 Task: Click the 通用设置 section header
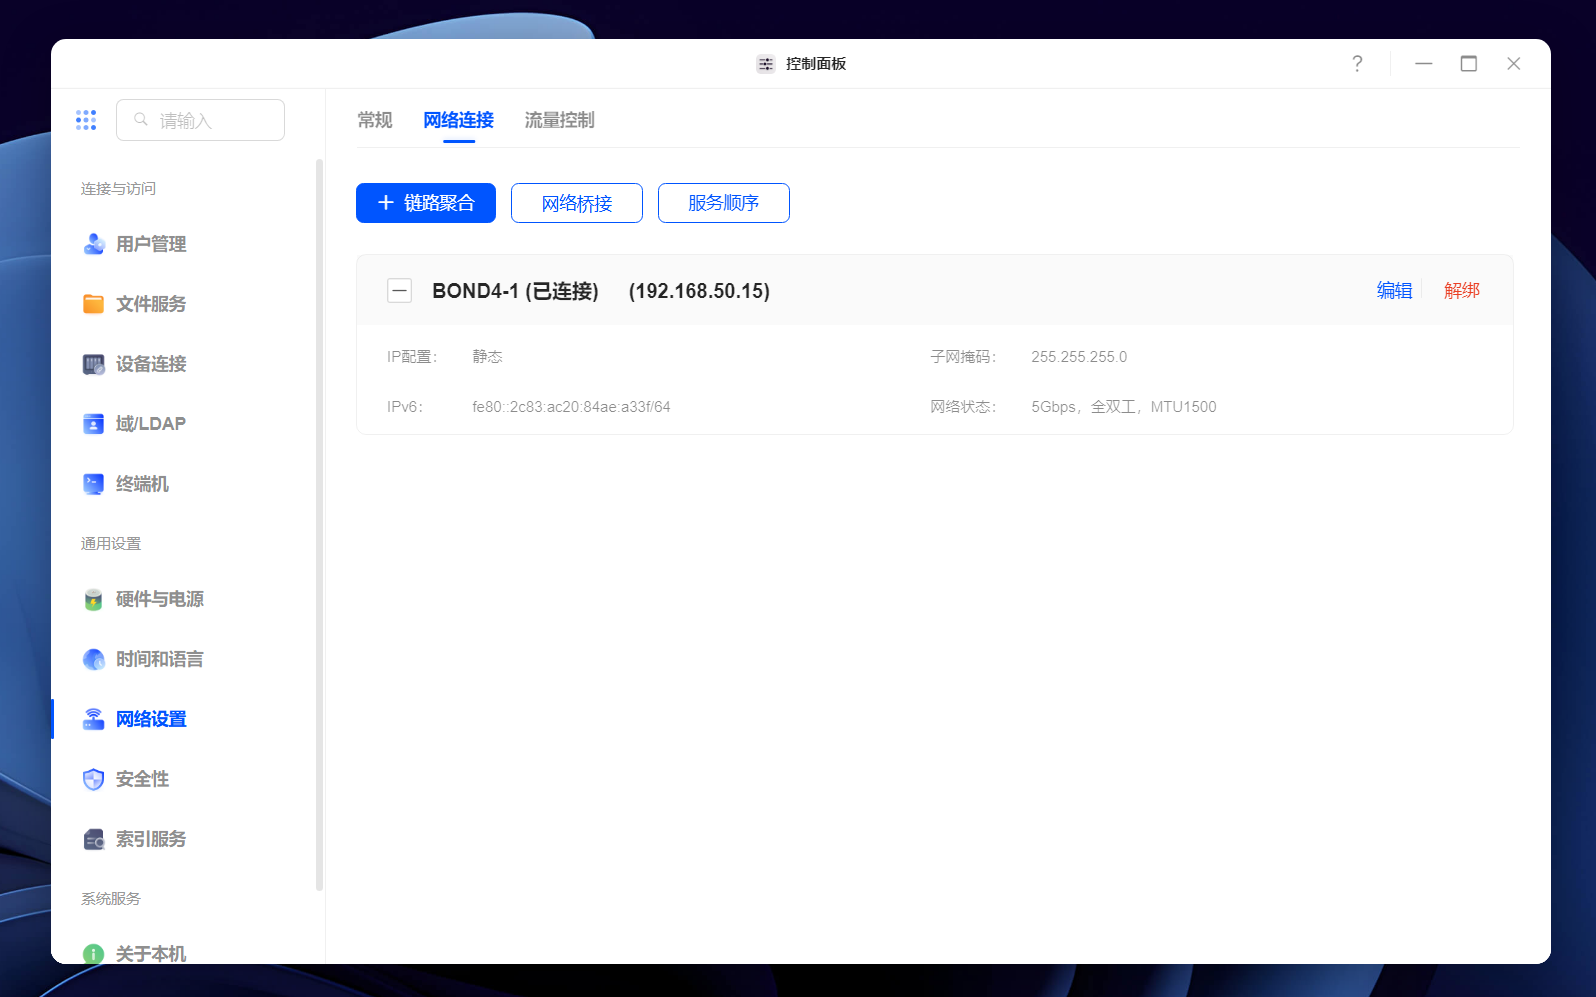click(111, 544)
